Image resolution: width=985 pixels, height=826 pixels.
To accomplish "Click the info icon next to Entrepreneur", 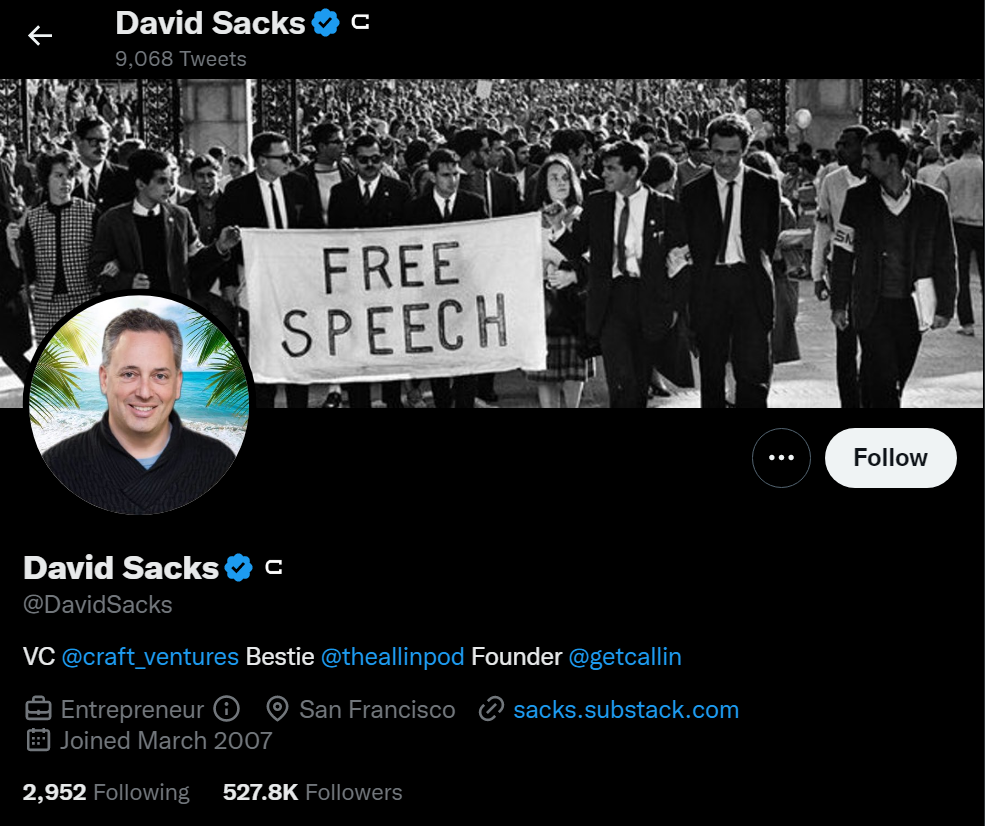I will pos(227,710).
